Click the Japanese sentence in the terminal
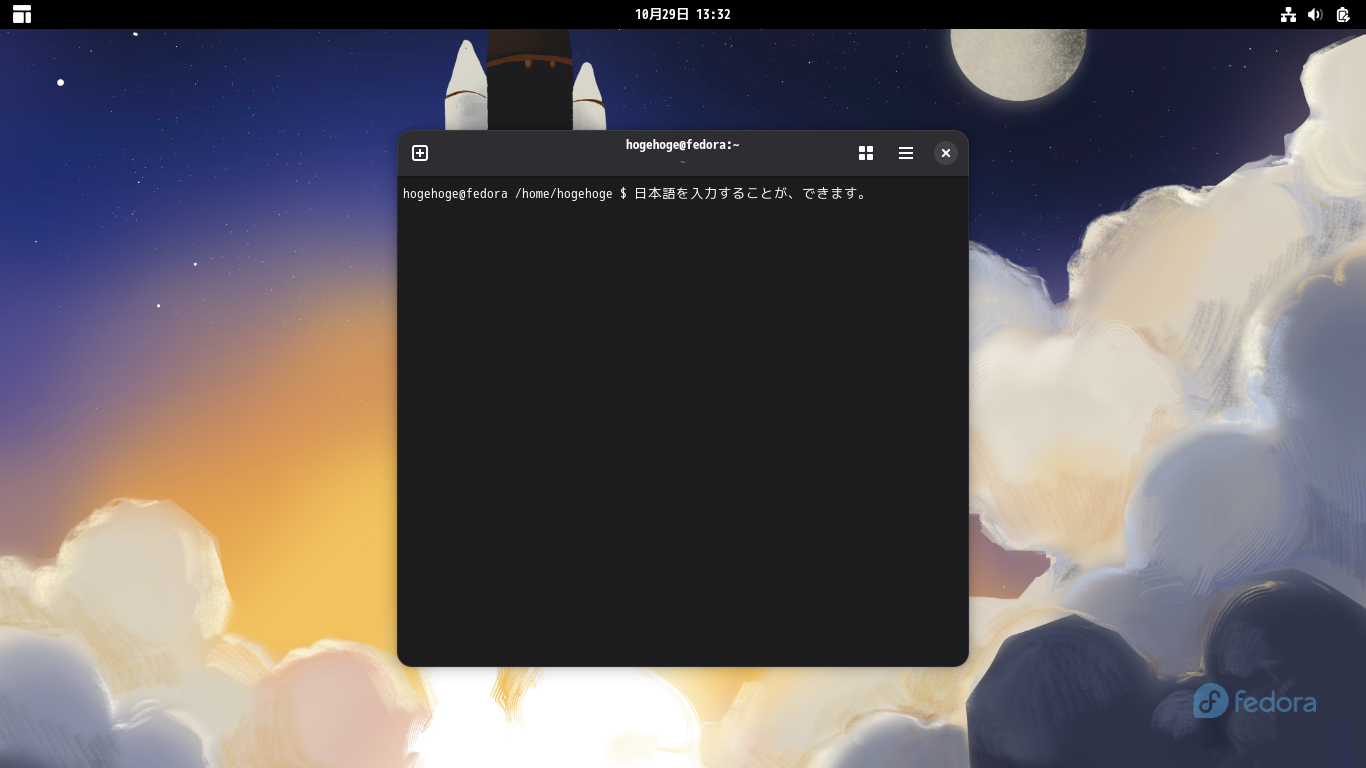Viewport: 1366px width, 768px height. point(750,194)
